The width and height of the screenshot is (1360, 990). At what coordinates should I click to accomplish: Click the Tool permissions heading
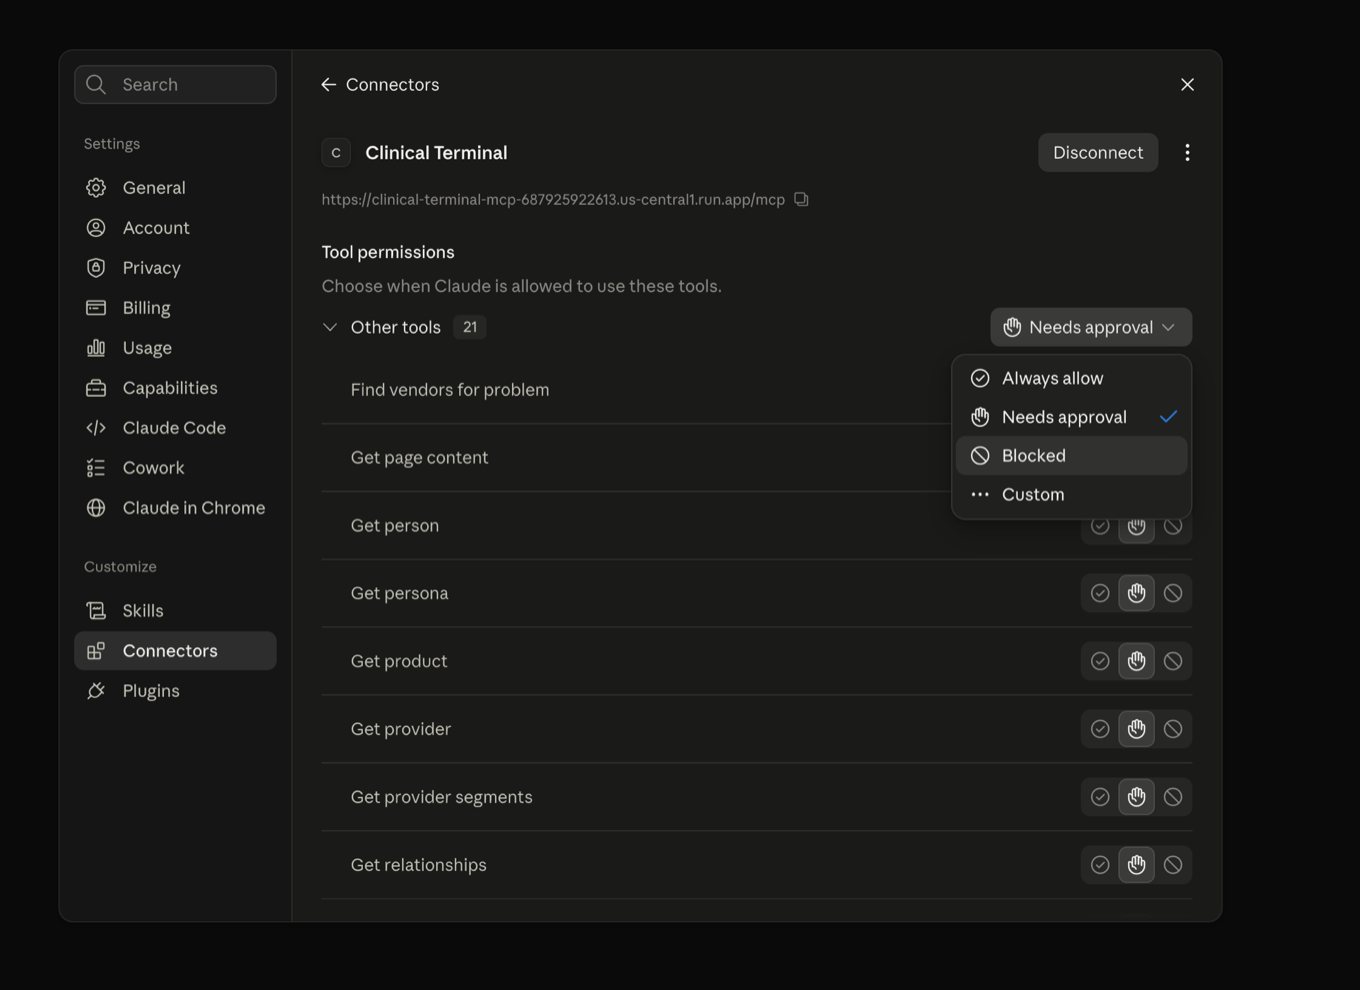[388, 252]
